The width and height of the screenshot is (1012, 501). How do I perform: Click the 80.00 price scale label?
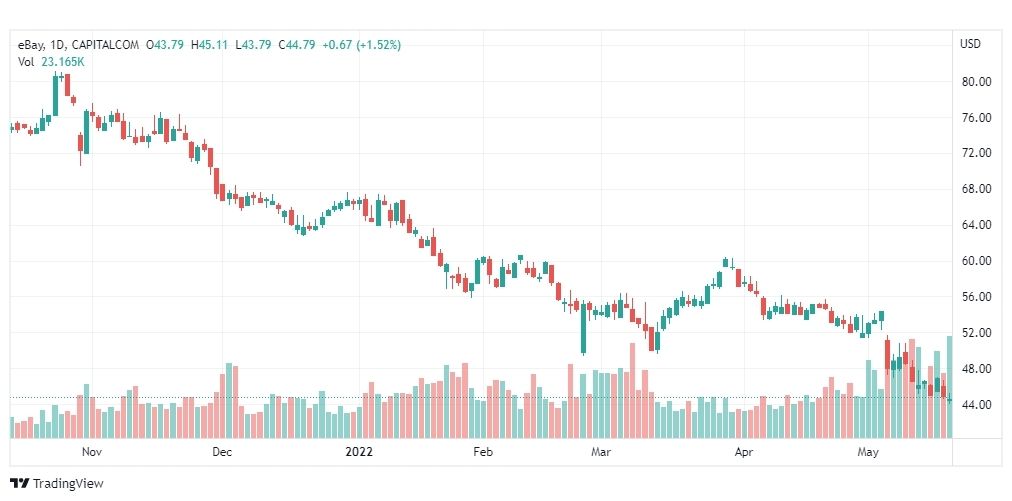click(975, 82)
